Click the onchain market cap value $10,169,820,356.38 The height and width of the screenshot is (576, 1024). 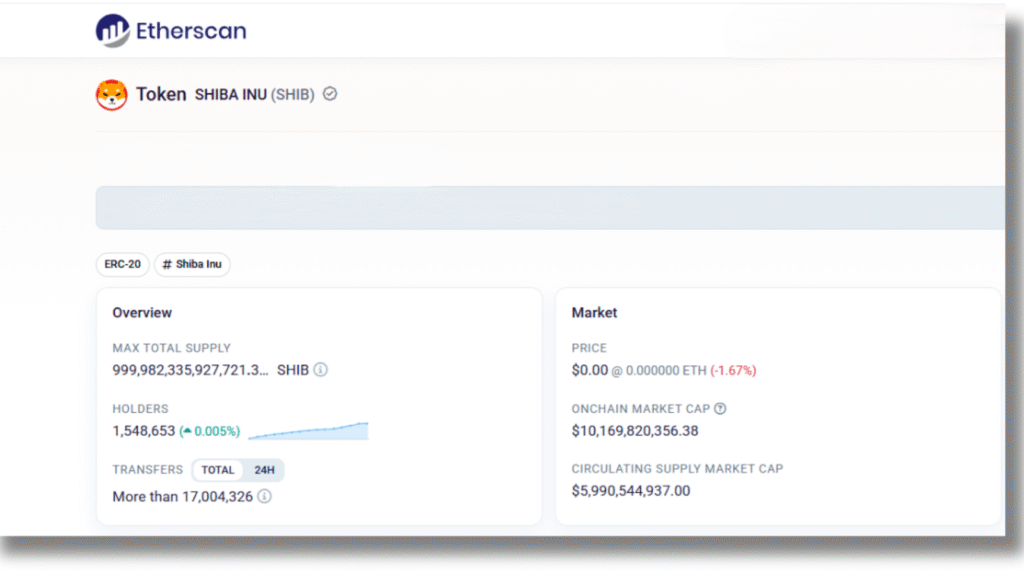pyautogui.click(x=635, y=431)
